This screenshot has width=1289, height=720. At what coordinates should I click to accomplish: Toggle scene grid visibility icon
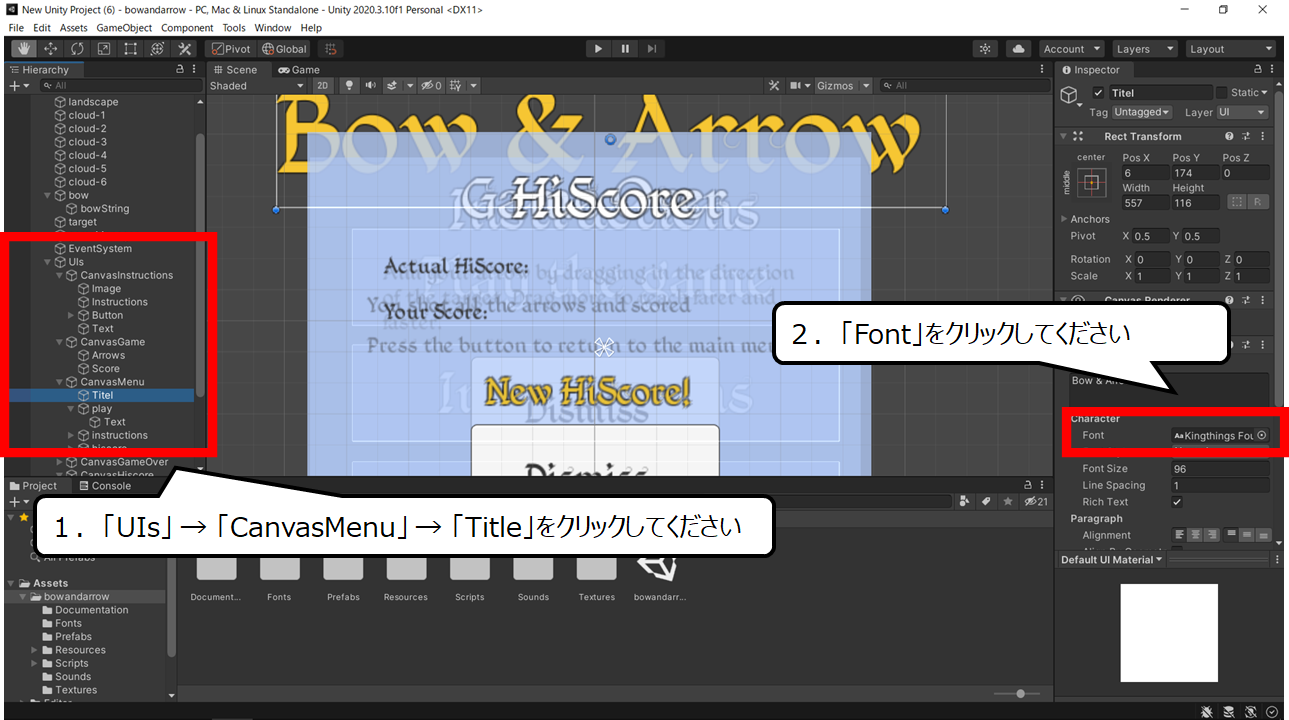pyautogui.click(x=456, y=86)
